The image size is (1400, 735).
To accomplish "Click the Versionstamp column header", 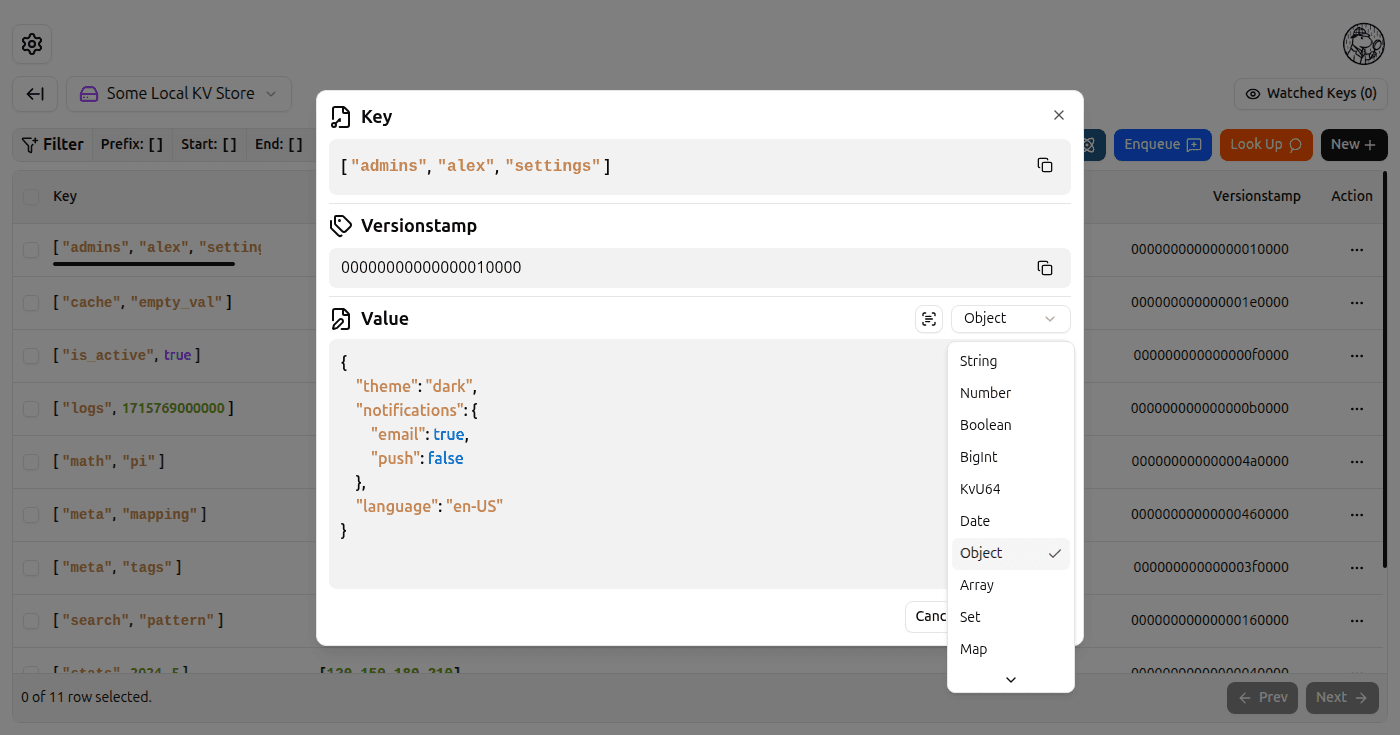I will tap(1257, 197).
